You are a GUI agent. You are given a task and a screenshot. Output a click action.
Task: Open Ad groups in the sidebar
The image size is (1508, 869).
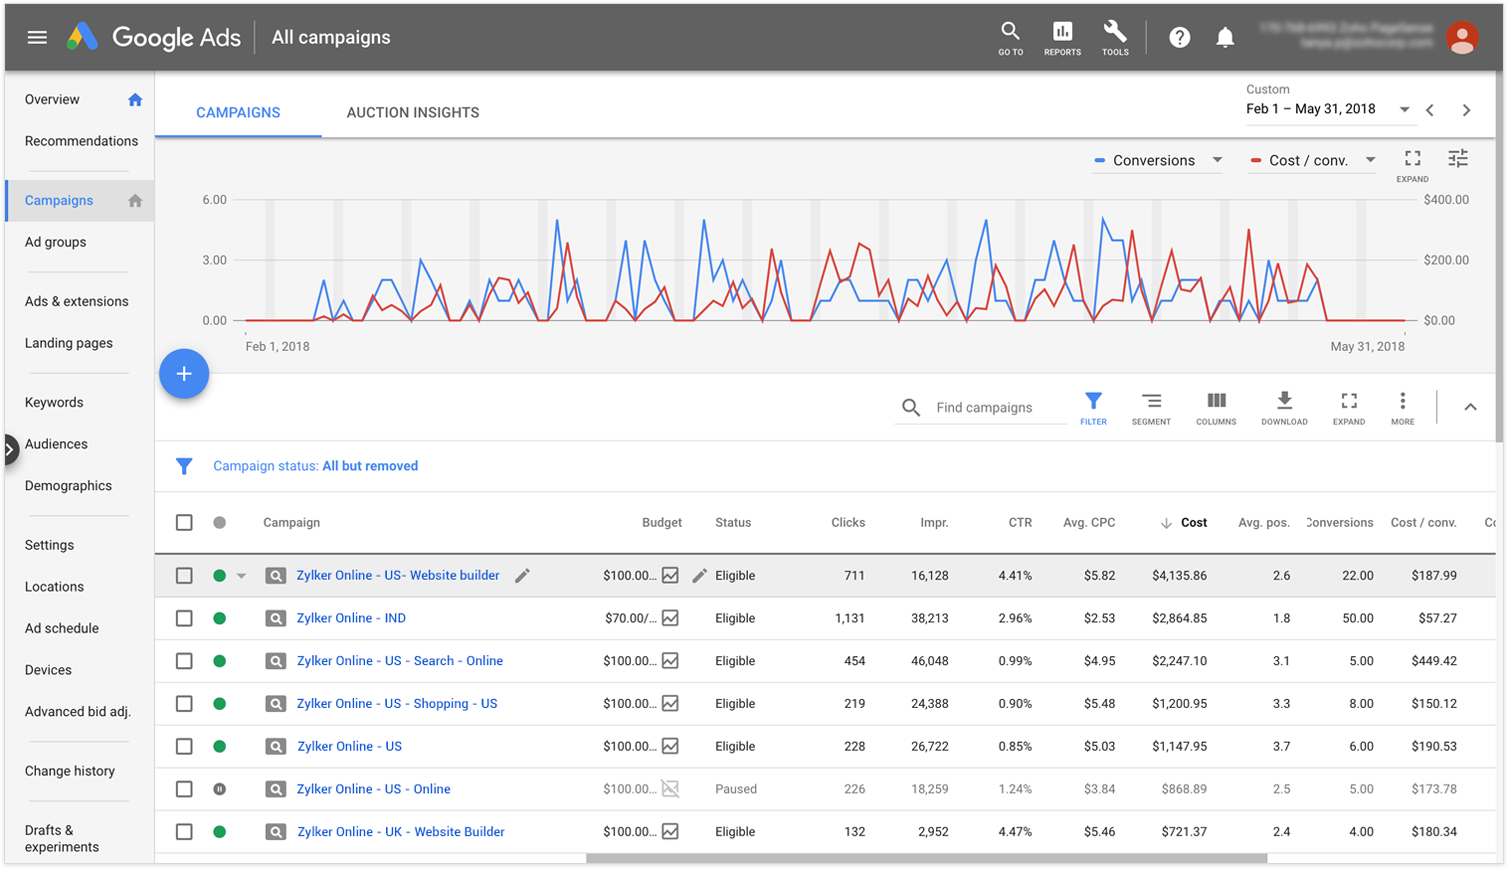point(56,242)
